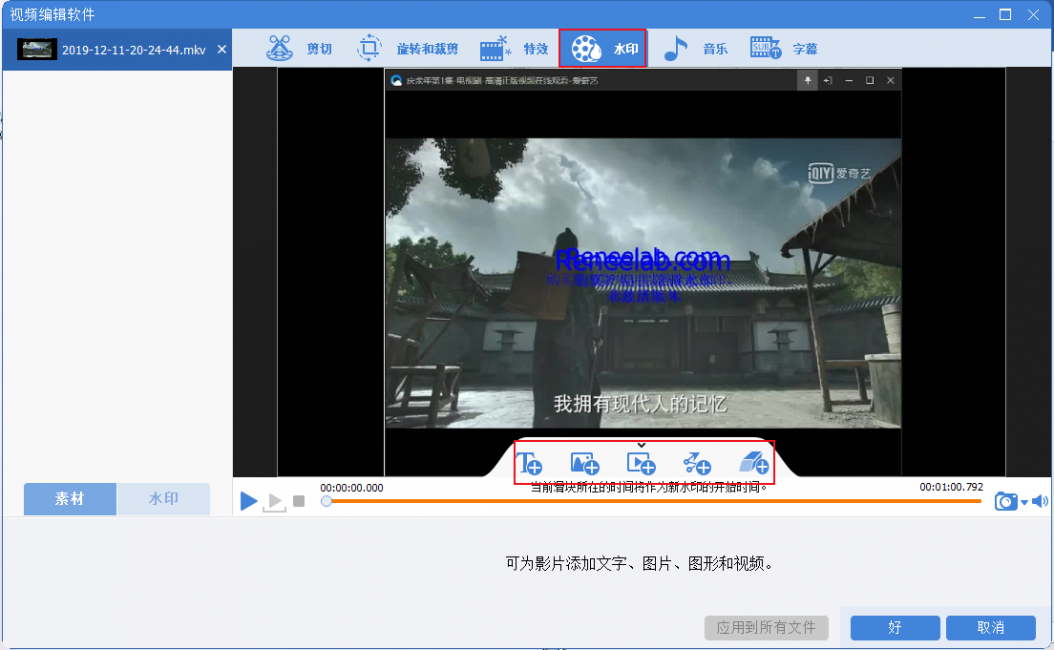Click the 取消 cancel button
Image resolution: width=1054 pixels, height=650 pixels.
(x=990, y=628)
